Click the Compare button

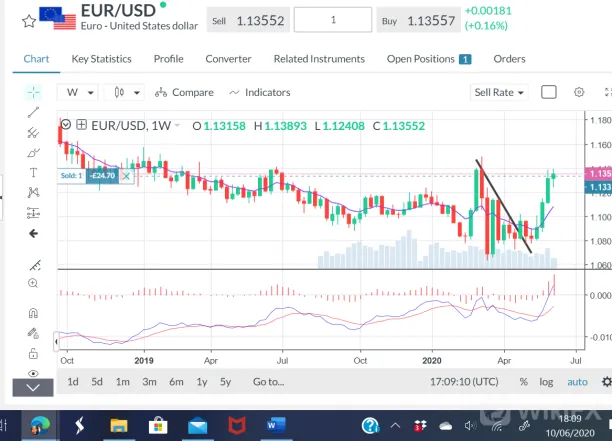tap(184, 92)
